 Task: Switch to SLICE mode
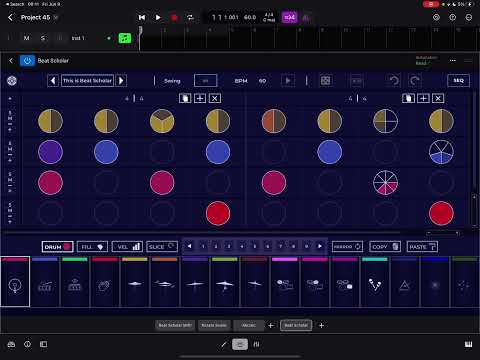click(162, 247)
